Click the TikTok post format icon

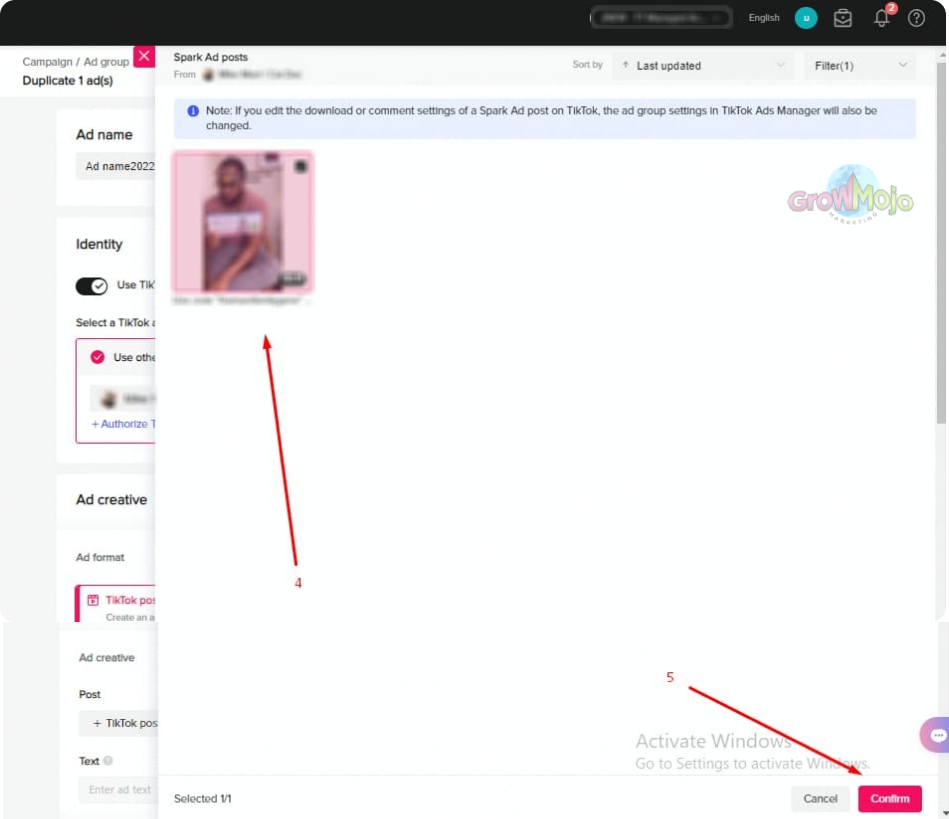point(93,600)
